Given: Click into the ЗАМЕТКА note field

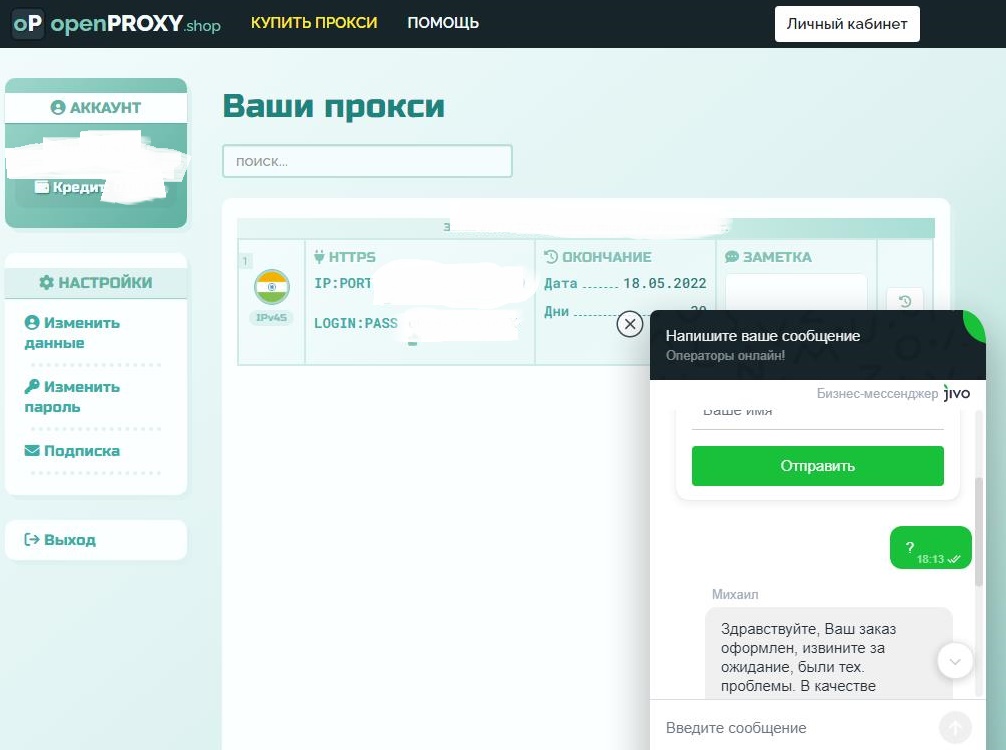Looking at the screenshot, I should [796, 293].
